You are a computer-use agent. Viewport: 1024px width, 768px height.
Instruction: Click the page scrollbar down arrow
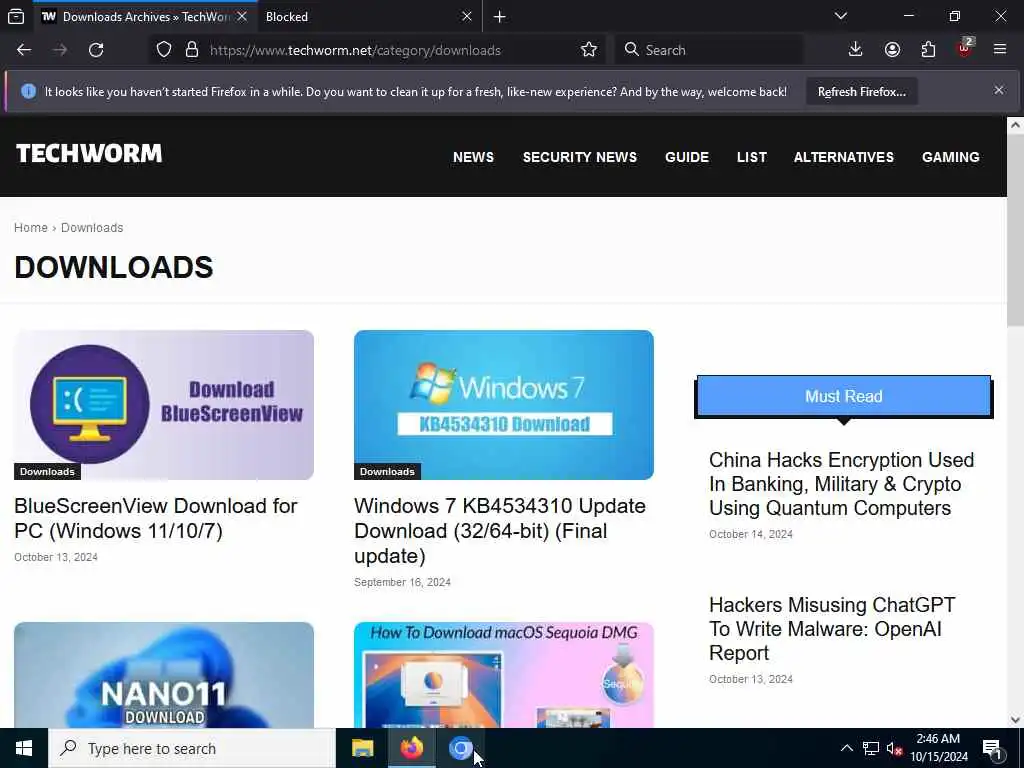tap(1016, 720)
